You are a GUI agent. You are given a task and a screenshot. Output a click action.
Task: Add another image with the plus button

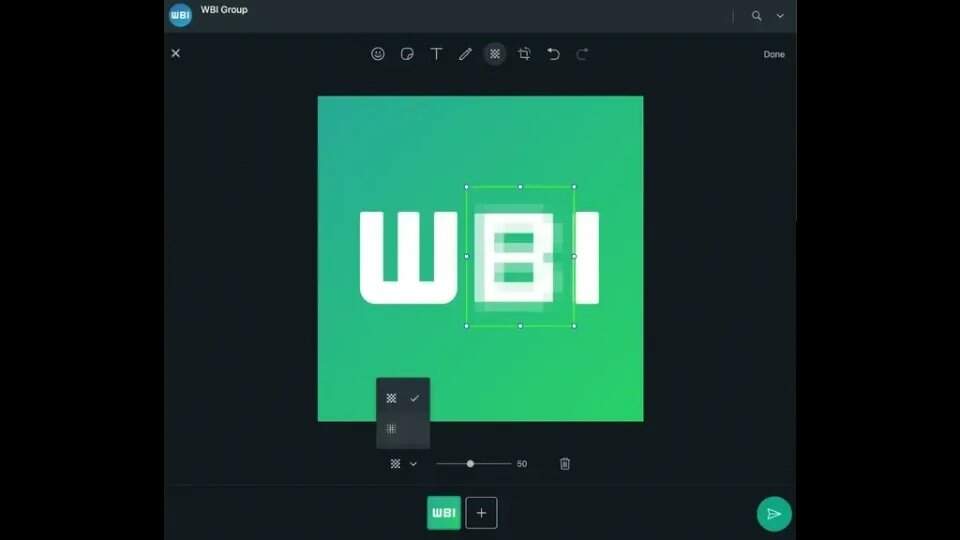click(x=481, y=513)
